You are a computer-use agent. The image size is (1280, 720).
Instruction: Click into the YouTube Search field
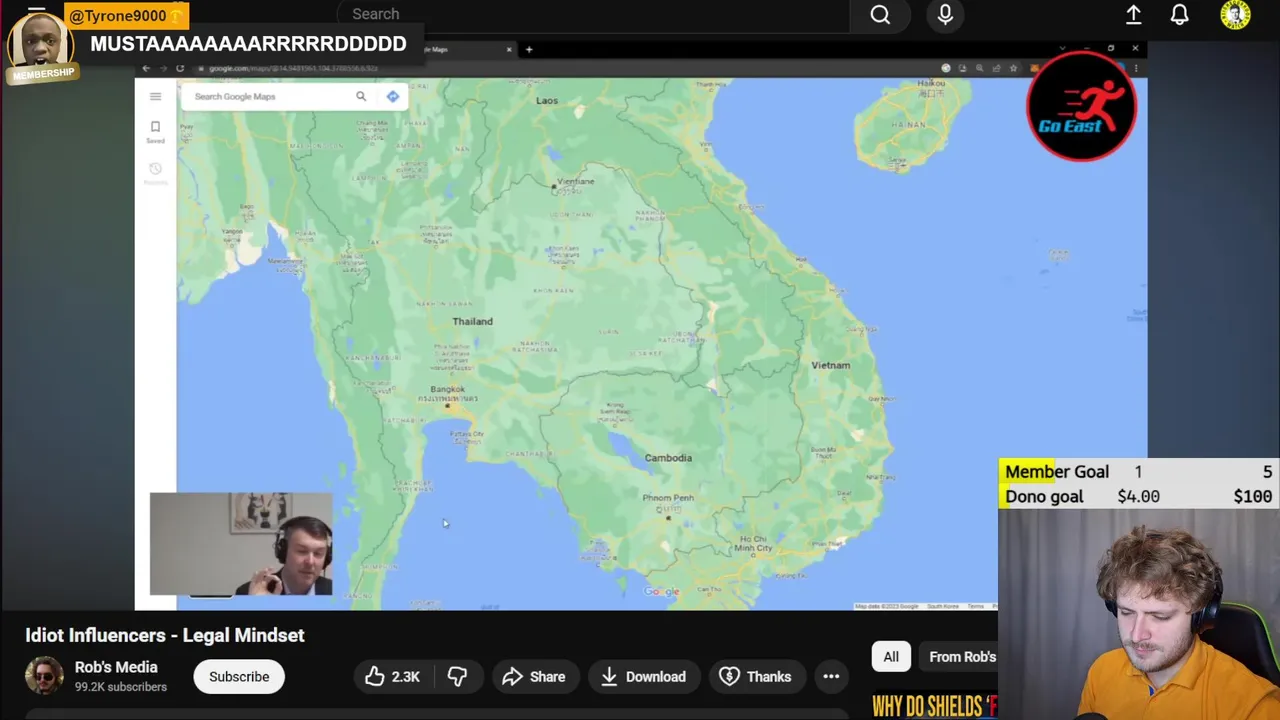pyautogui.click(x=595, y=14)
